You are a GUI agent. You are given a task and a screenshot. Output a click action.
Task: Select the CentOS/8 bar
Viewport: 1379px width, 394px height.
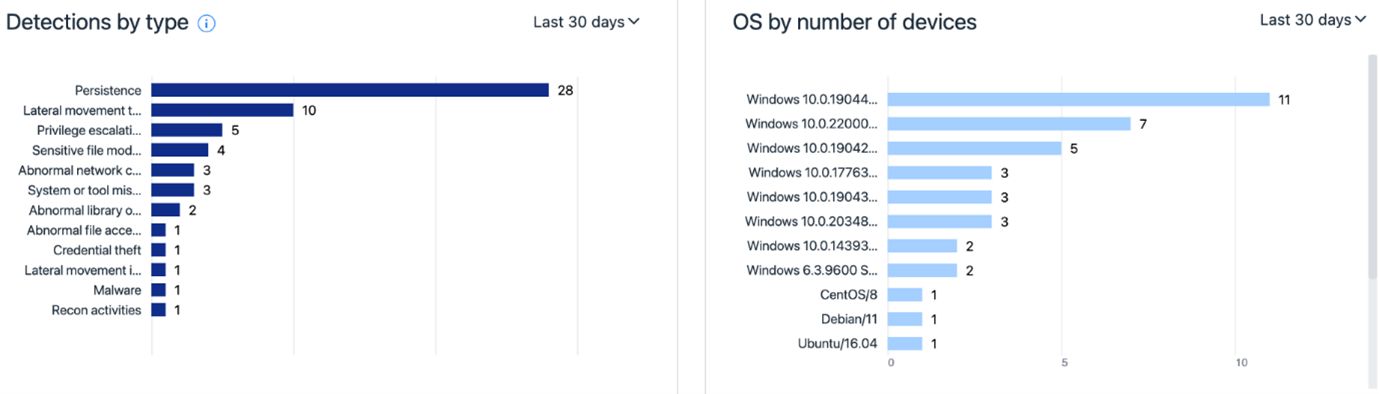905,295
